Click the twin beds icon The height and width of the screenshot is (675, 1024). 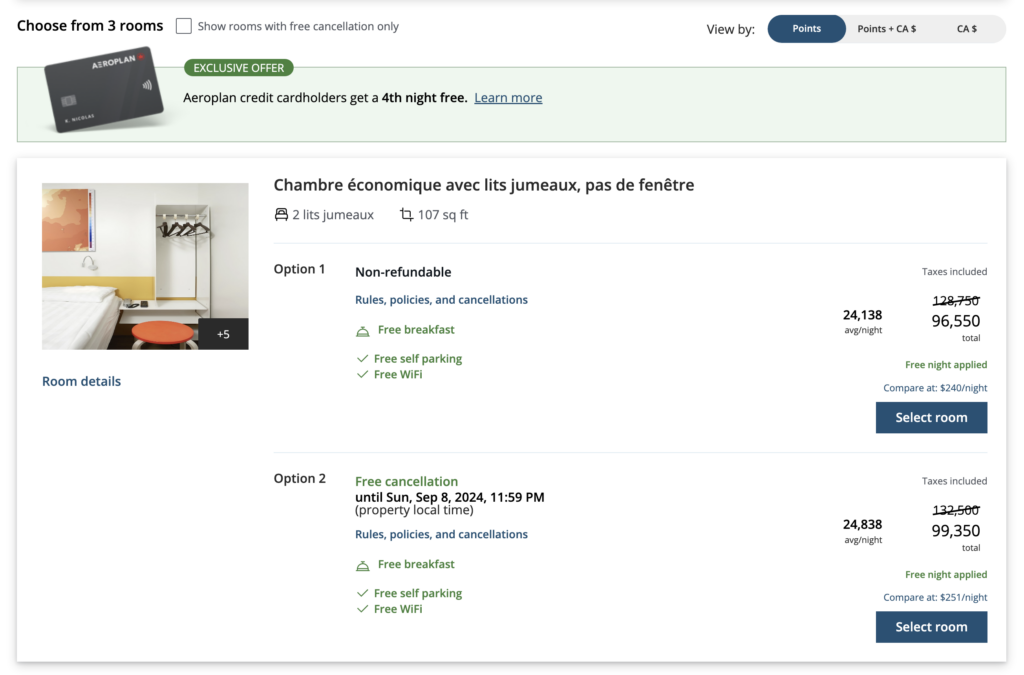pyautogui.click(x=281, y=215)
